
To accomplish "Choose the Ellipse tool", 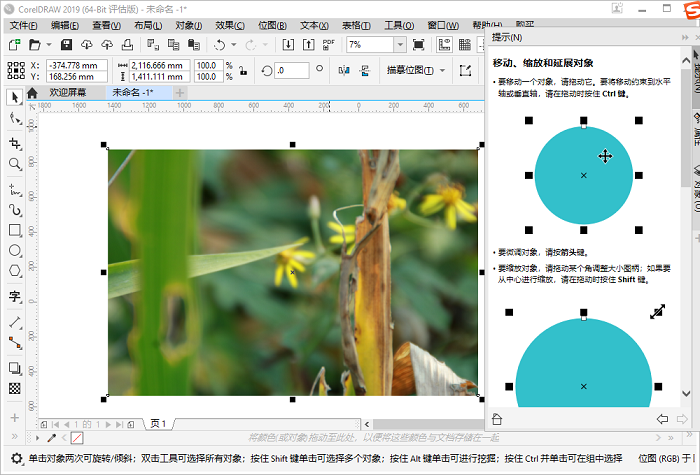I will pos(14,250).
